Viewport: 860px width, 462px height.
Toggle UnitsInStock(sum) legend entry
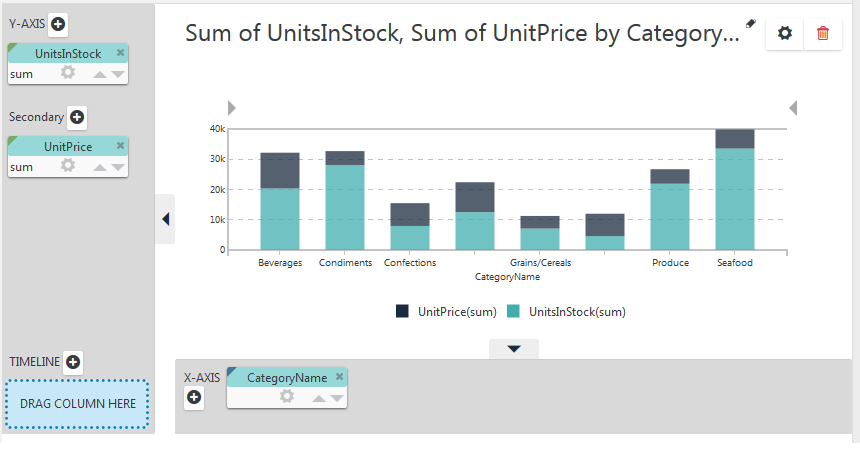pos(567,312)
